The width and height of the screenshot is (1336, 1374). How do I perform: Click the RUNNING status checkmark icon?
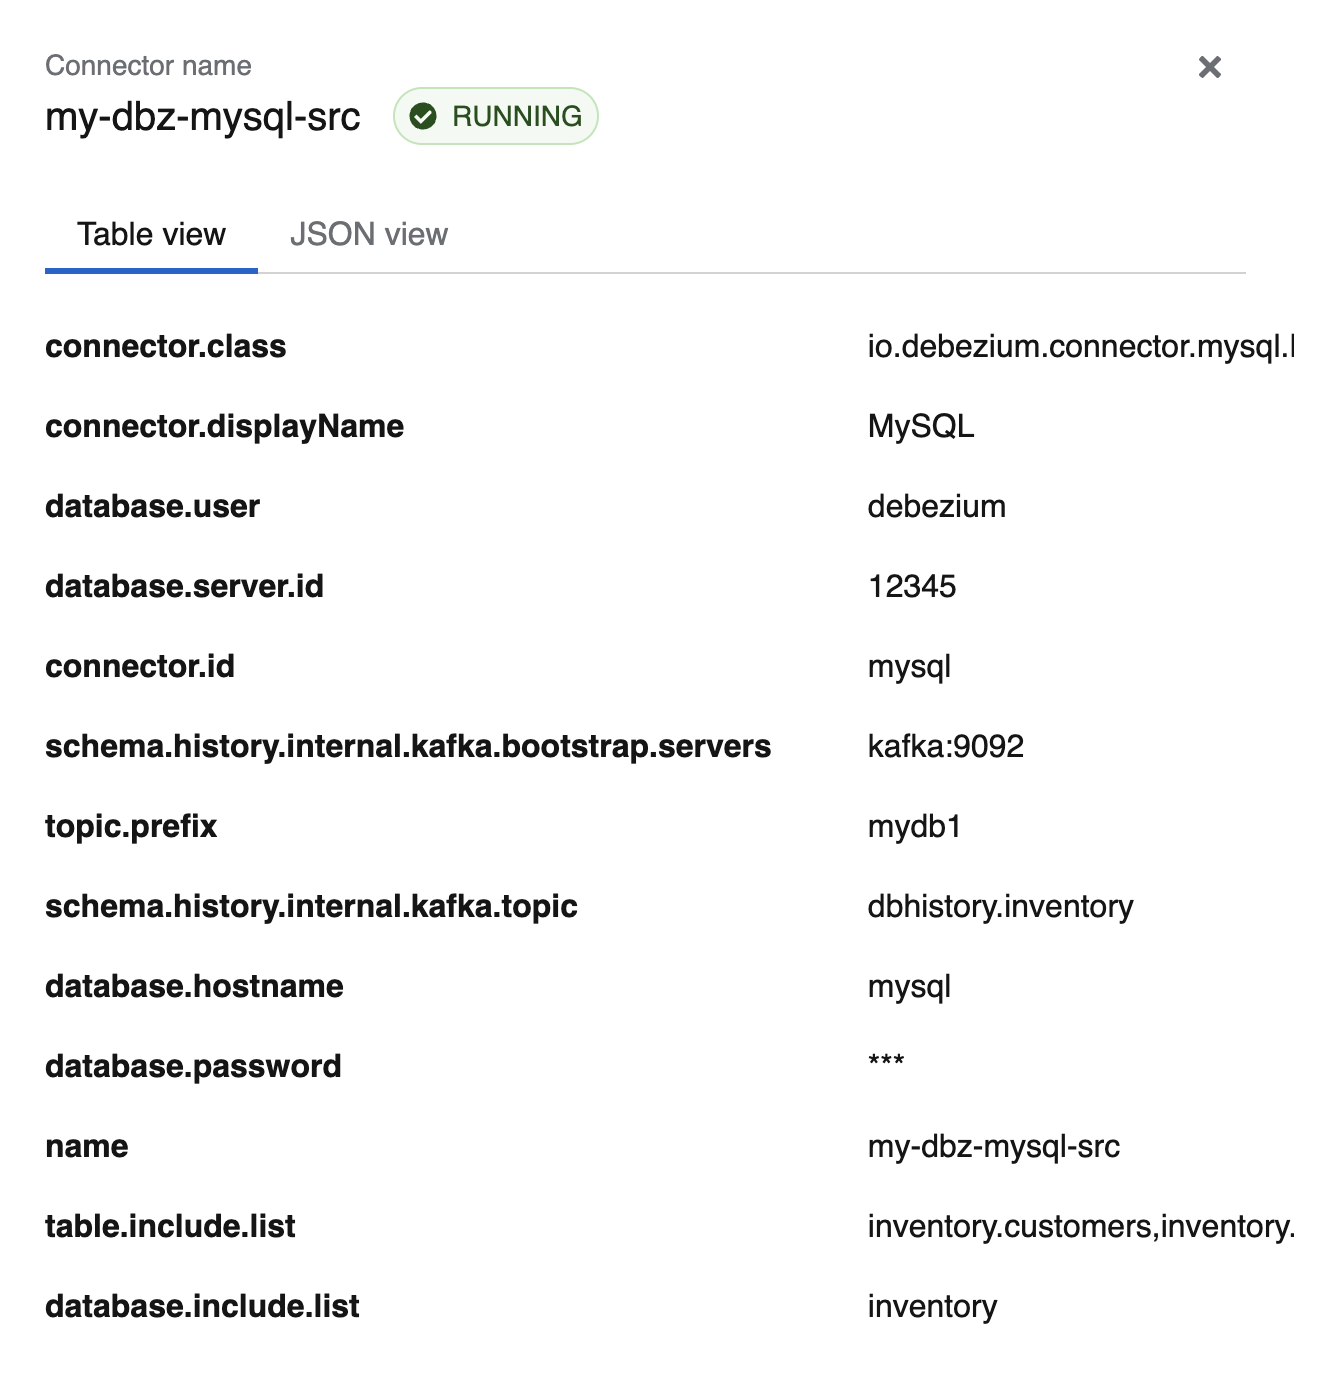coord(424,117)
